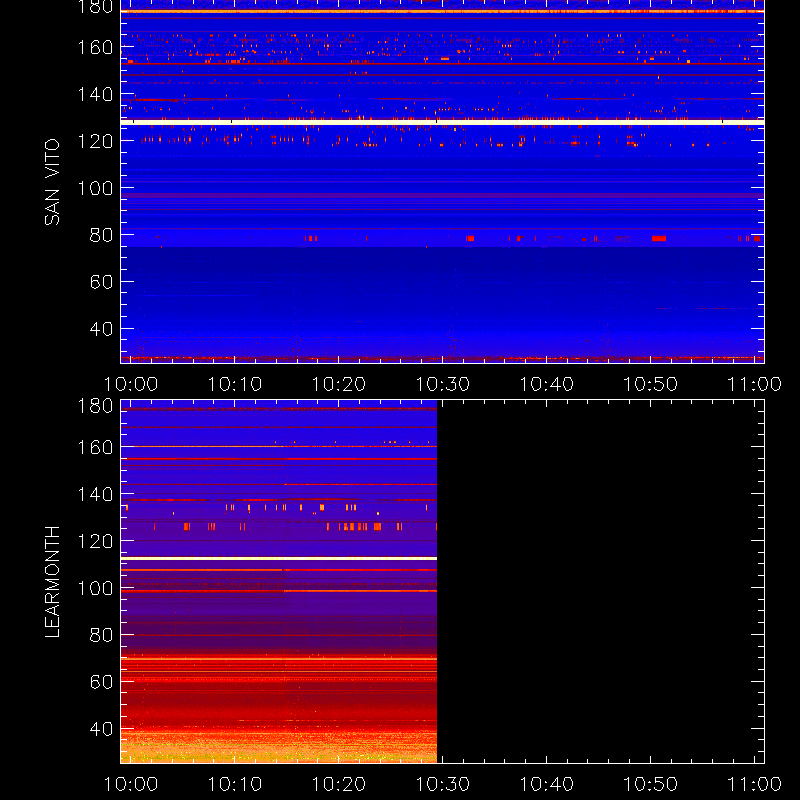This screenshot has width=800, height=800.
Task: Select the 140 label on the Learmonth axis
Action: click(95, 494)
